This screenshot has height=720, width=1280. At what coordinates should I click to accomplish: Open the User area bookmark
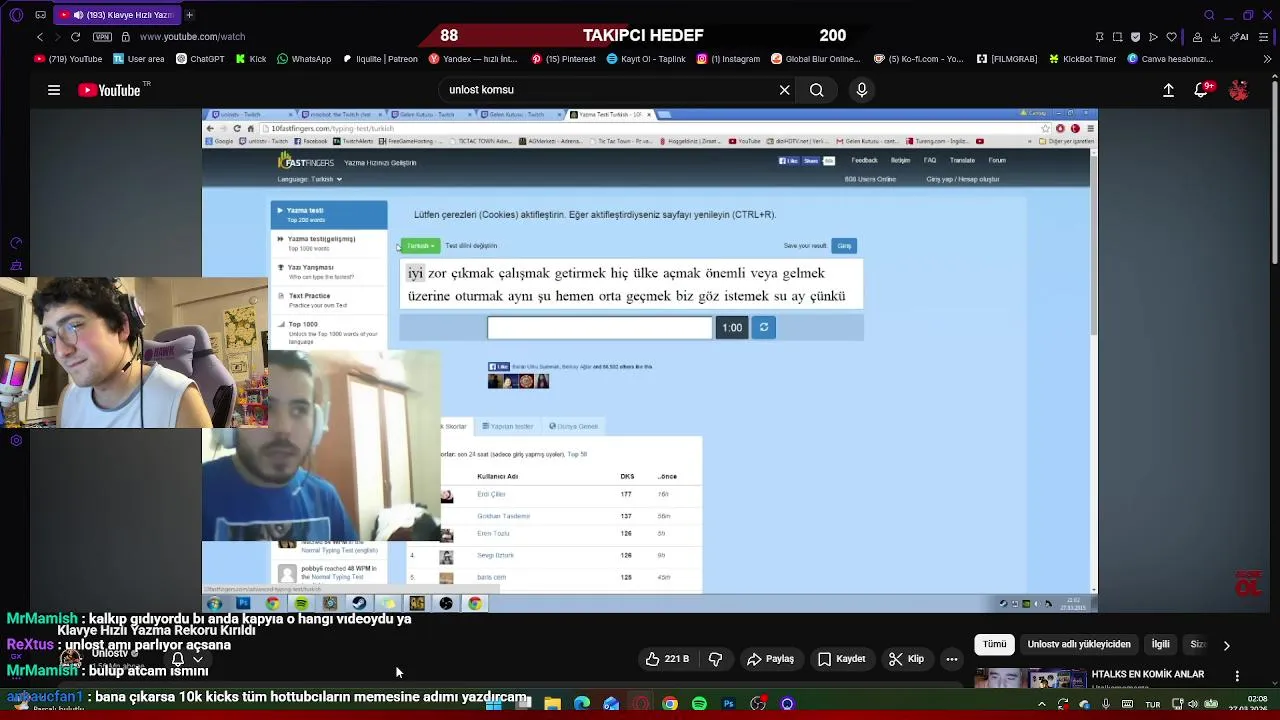tap(138, 59)
